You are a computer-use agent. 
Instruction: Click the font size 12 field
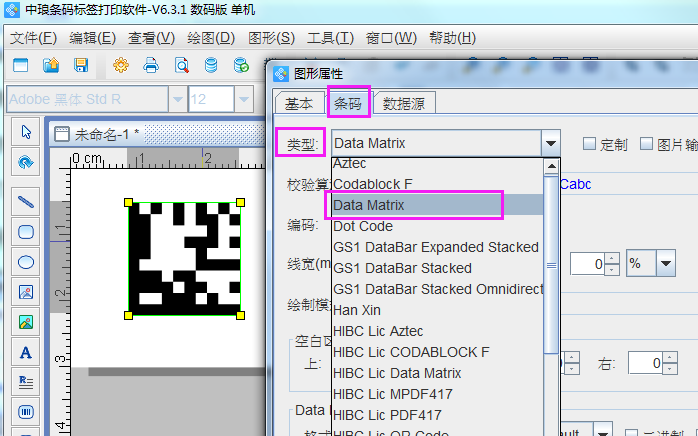tap(211, 99)
